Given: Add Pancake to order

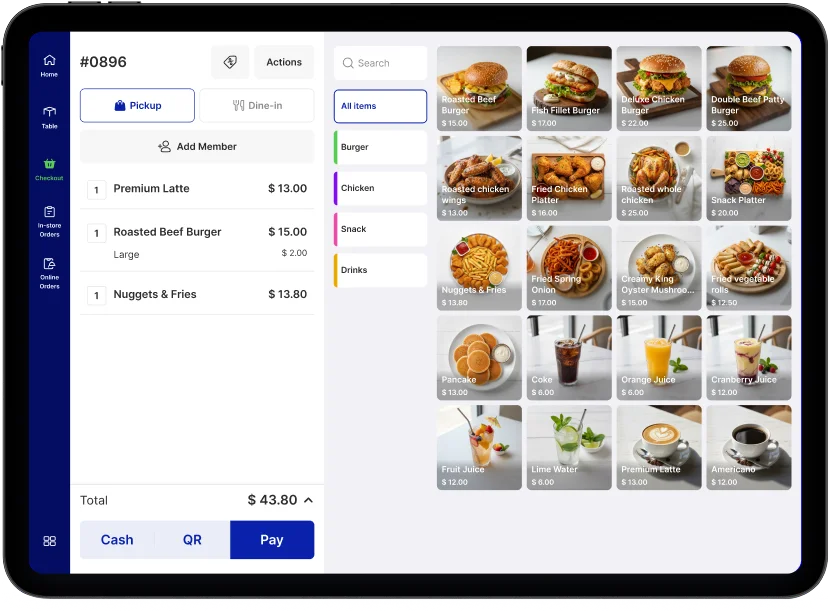Looking at the screenshot, I should [x=479, y=358].
